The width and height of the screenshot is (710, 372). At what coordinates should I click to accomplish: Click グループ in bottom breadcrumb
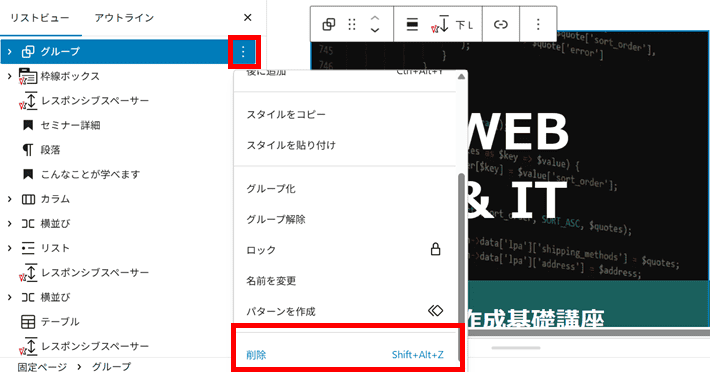coord(111,366)
